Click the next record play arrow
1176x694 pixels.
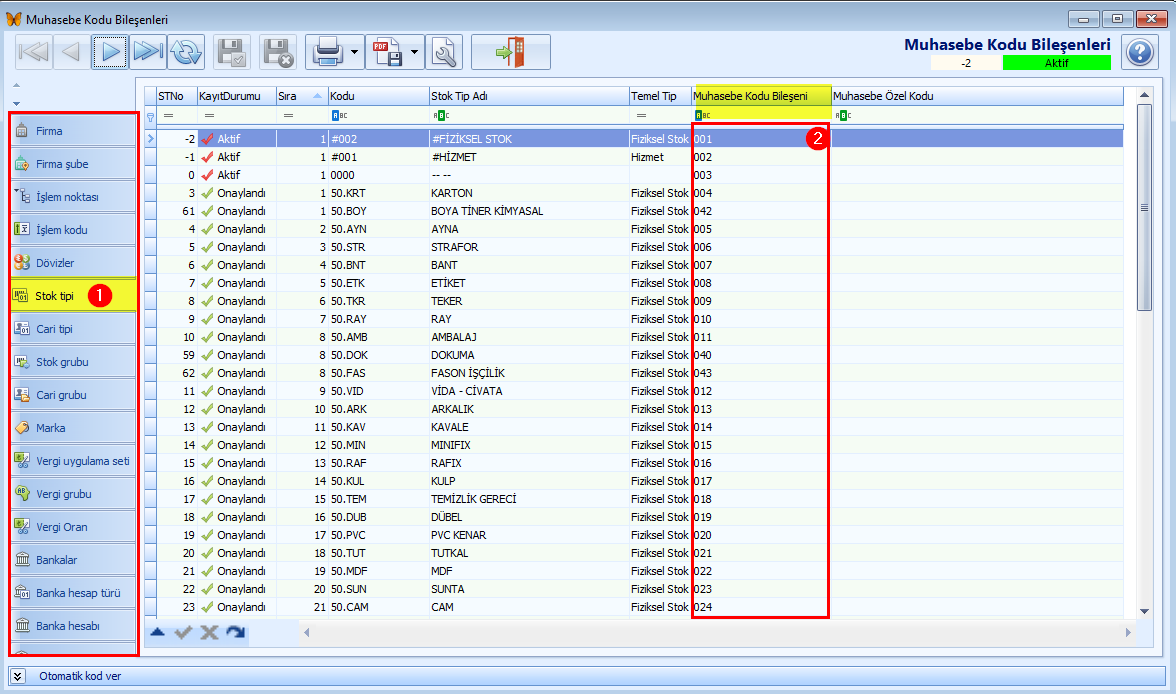pyautogui.click(x=110, y=52)
